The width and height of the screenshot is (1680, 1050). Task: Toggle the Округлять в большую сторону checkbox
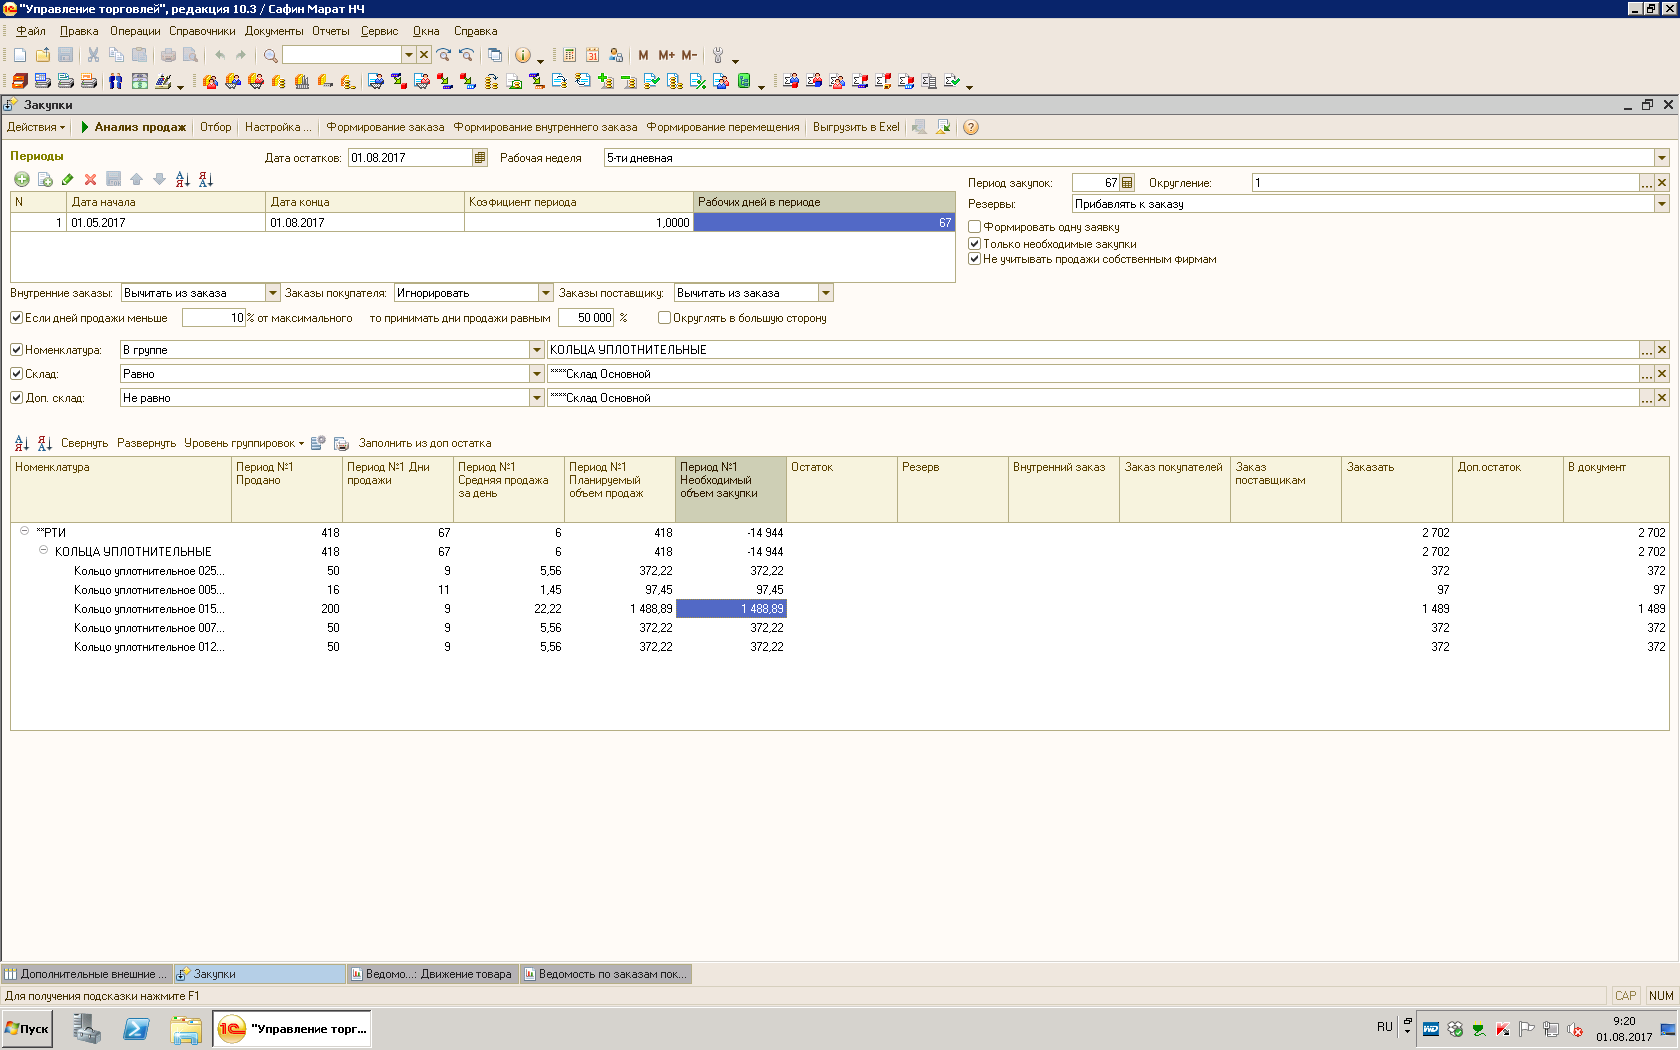tap(664, 318)
